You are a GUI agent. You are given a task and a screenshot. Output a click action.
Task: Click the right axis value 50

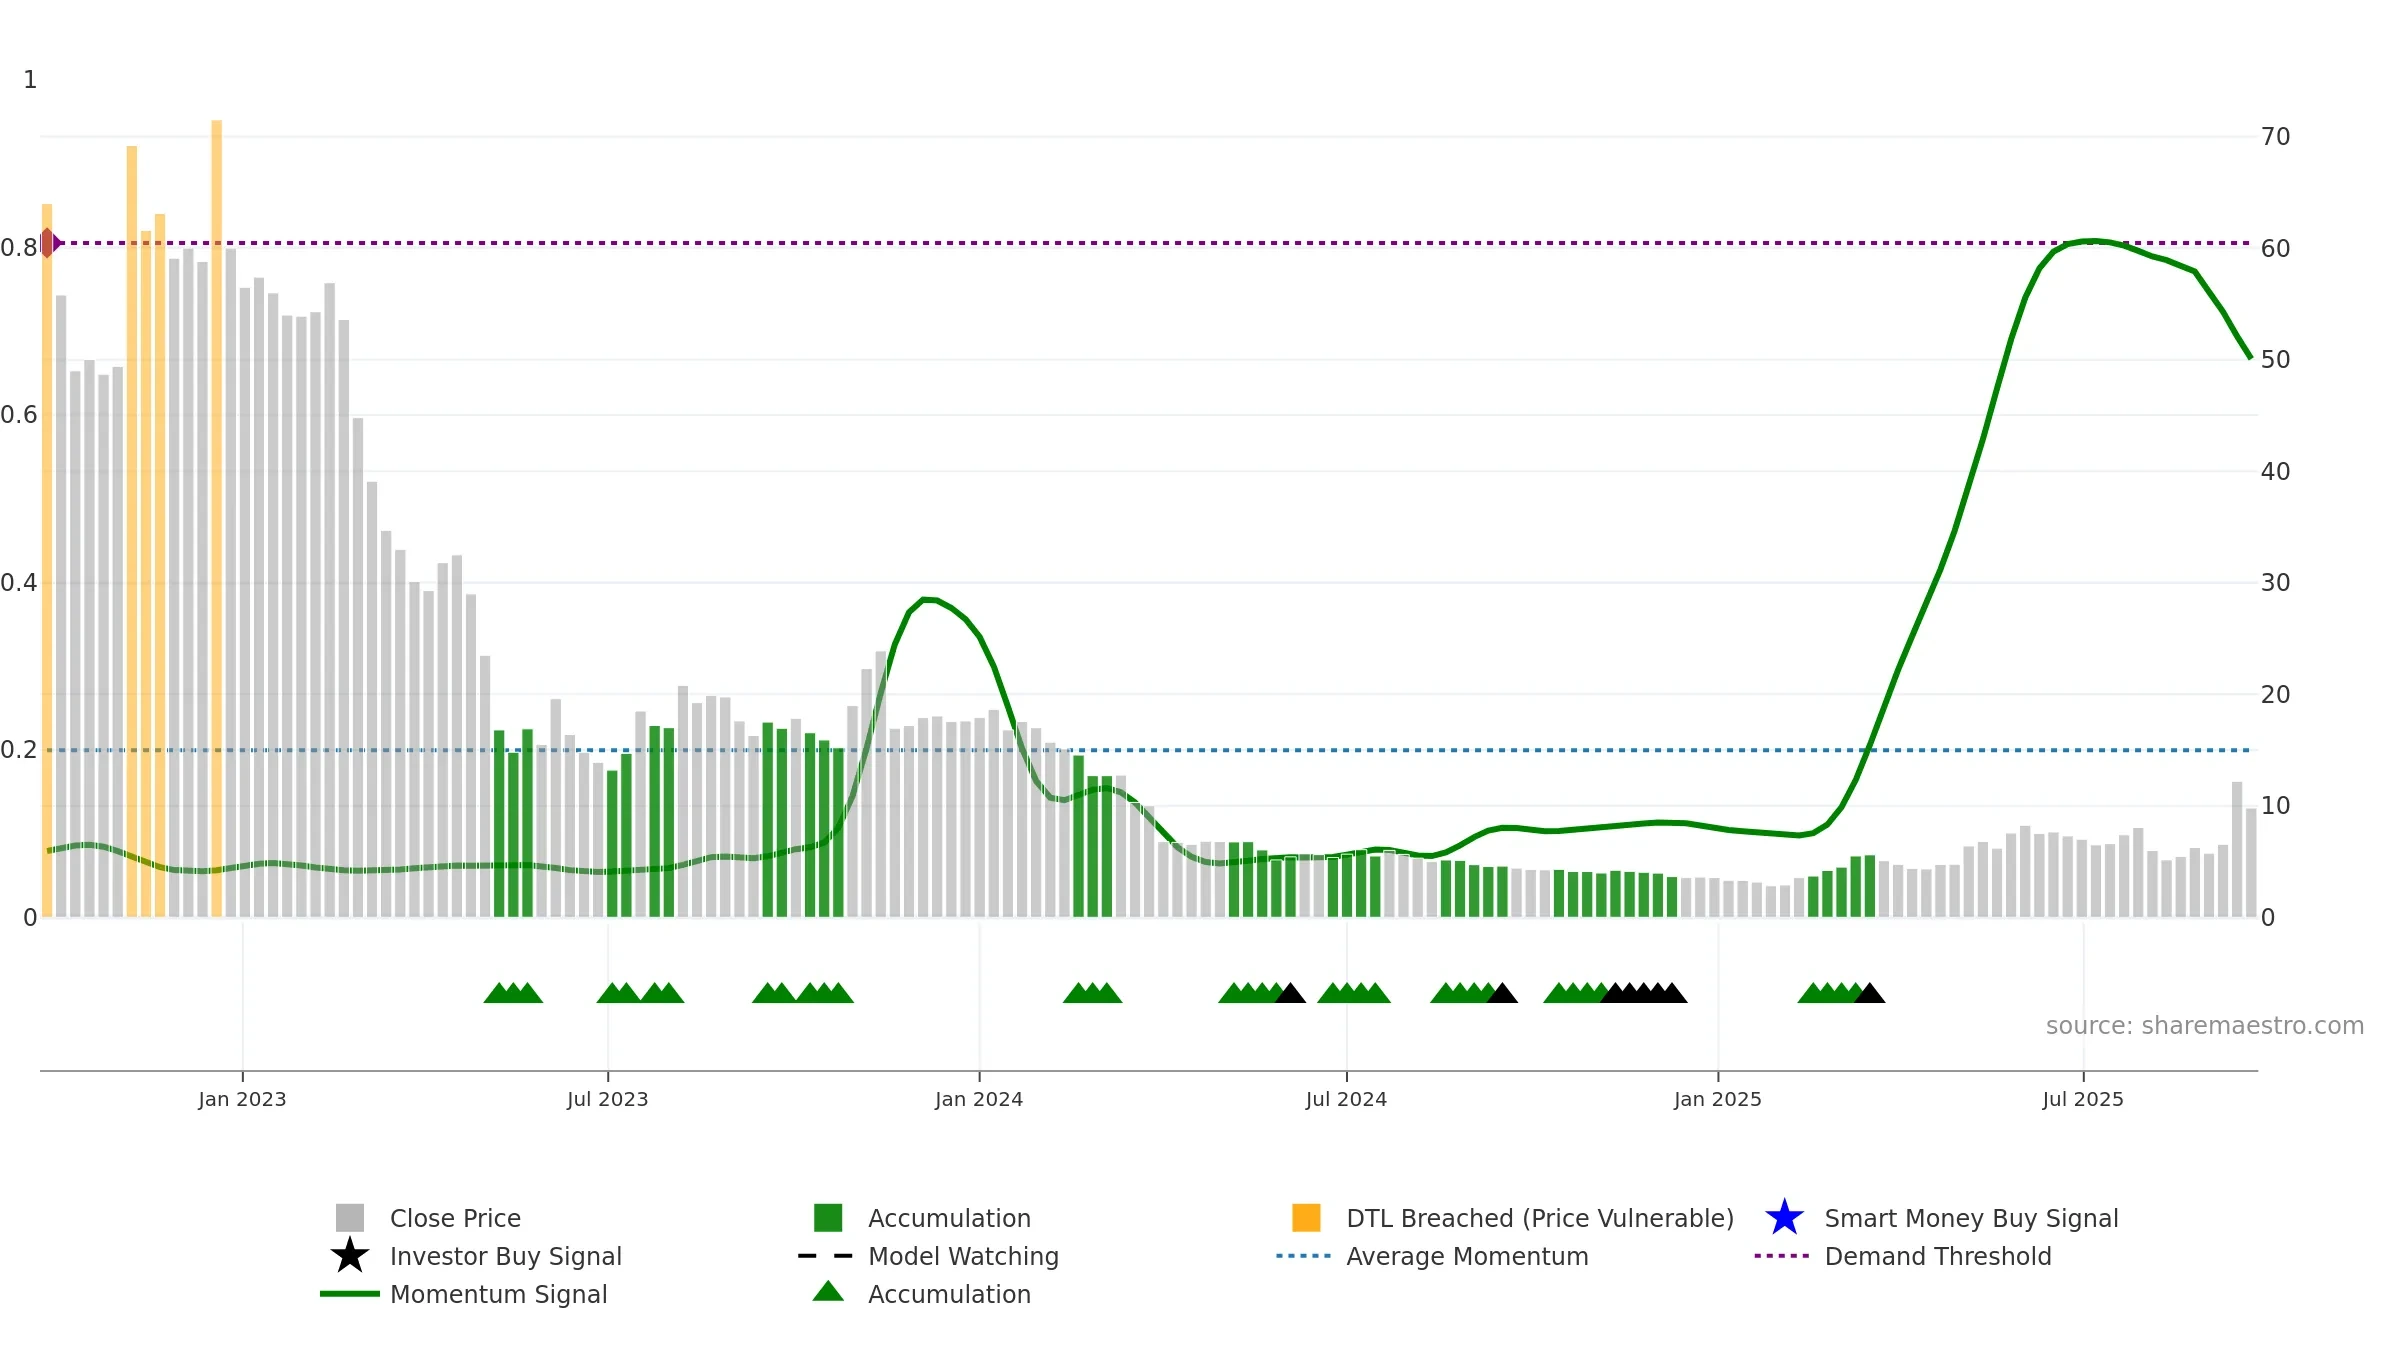[2275, 360]
